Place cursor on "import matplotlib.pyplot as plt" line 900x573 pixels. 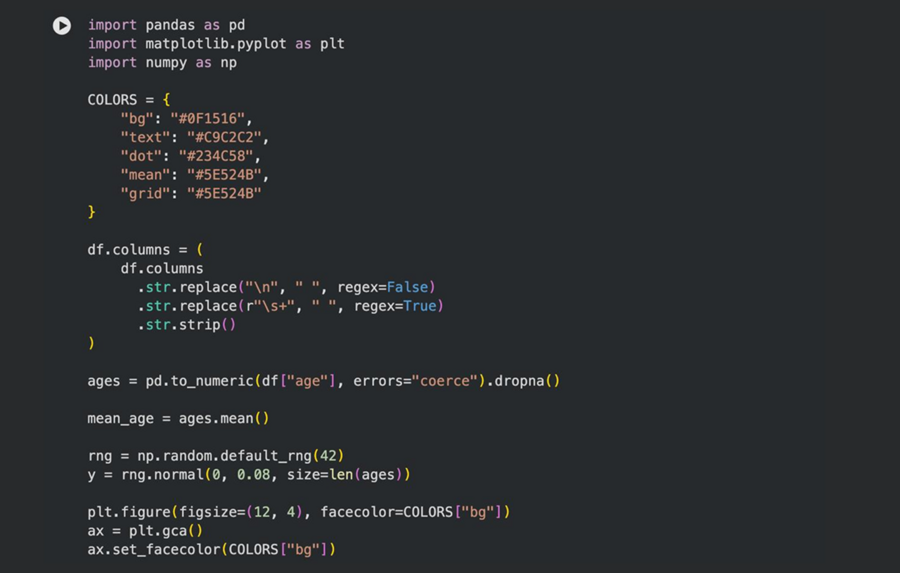coord(215,44)
